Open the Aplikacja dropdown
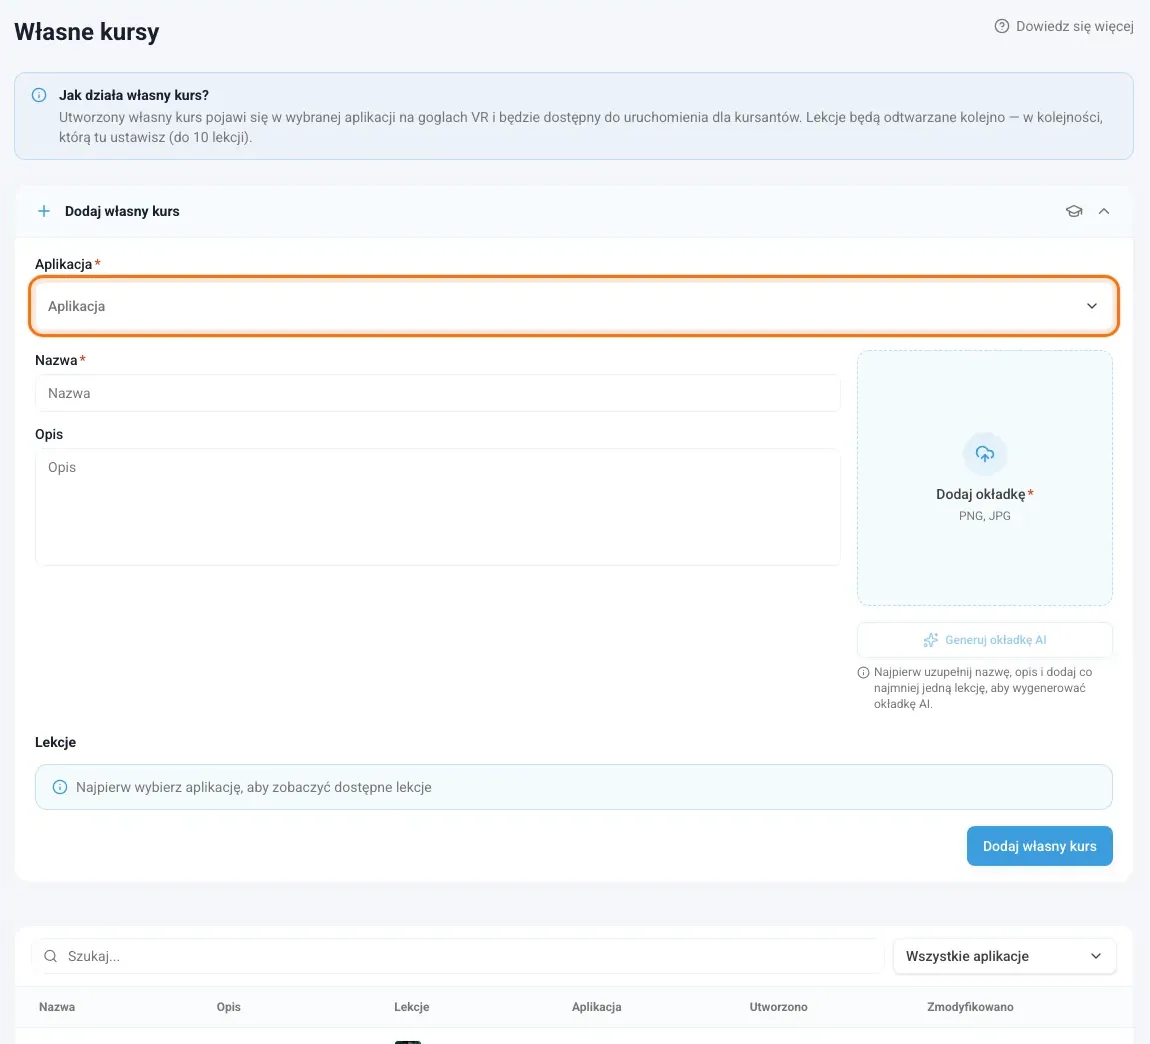1150x1044 pixels. click(574, 306)
